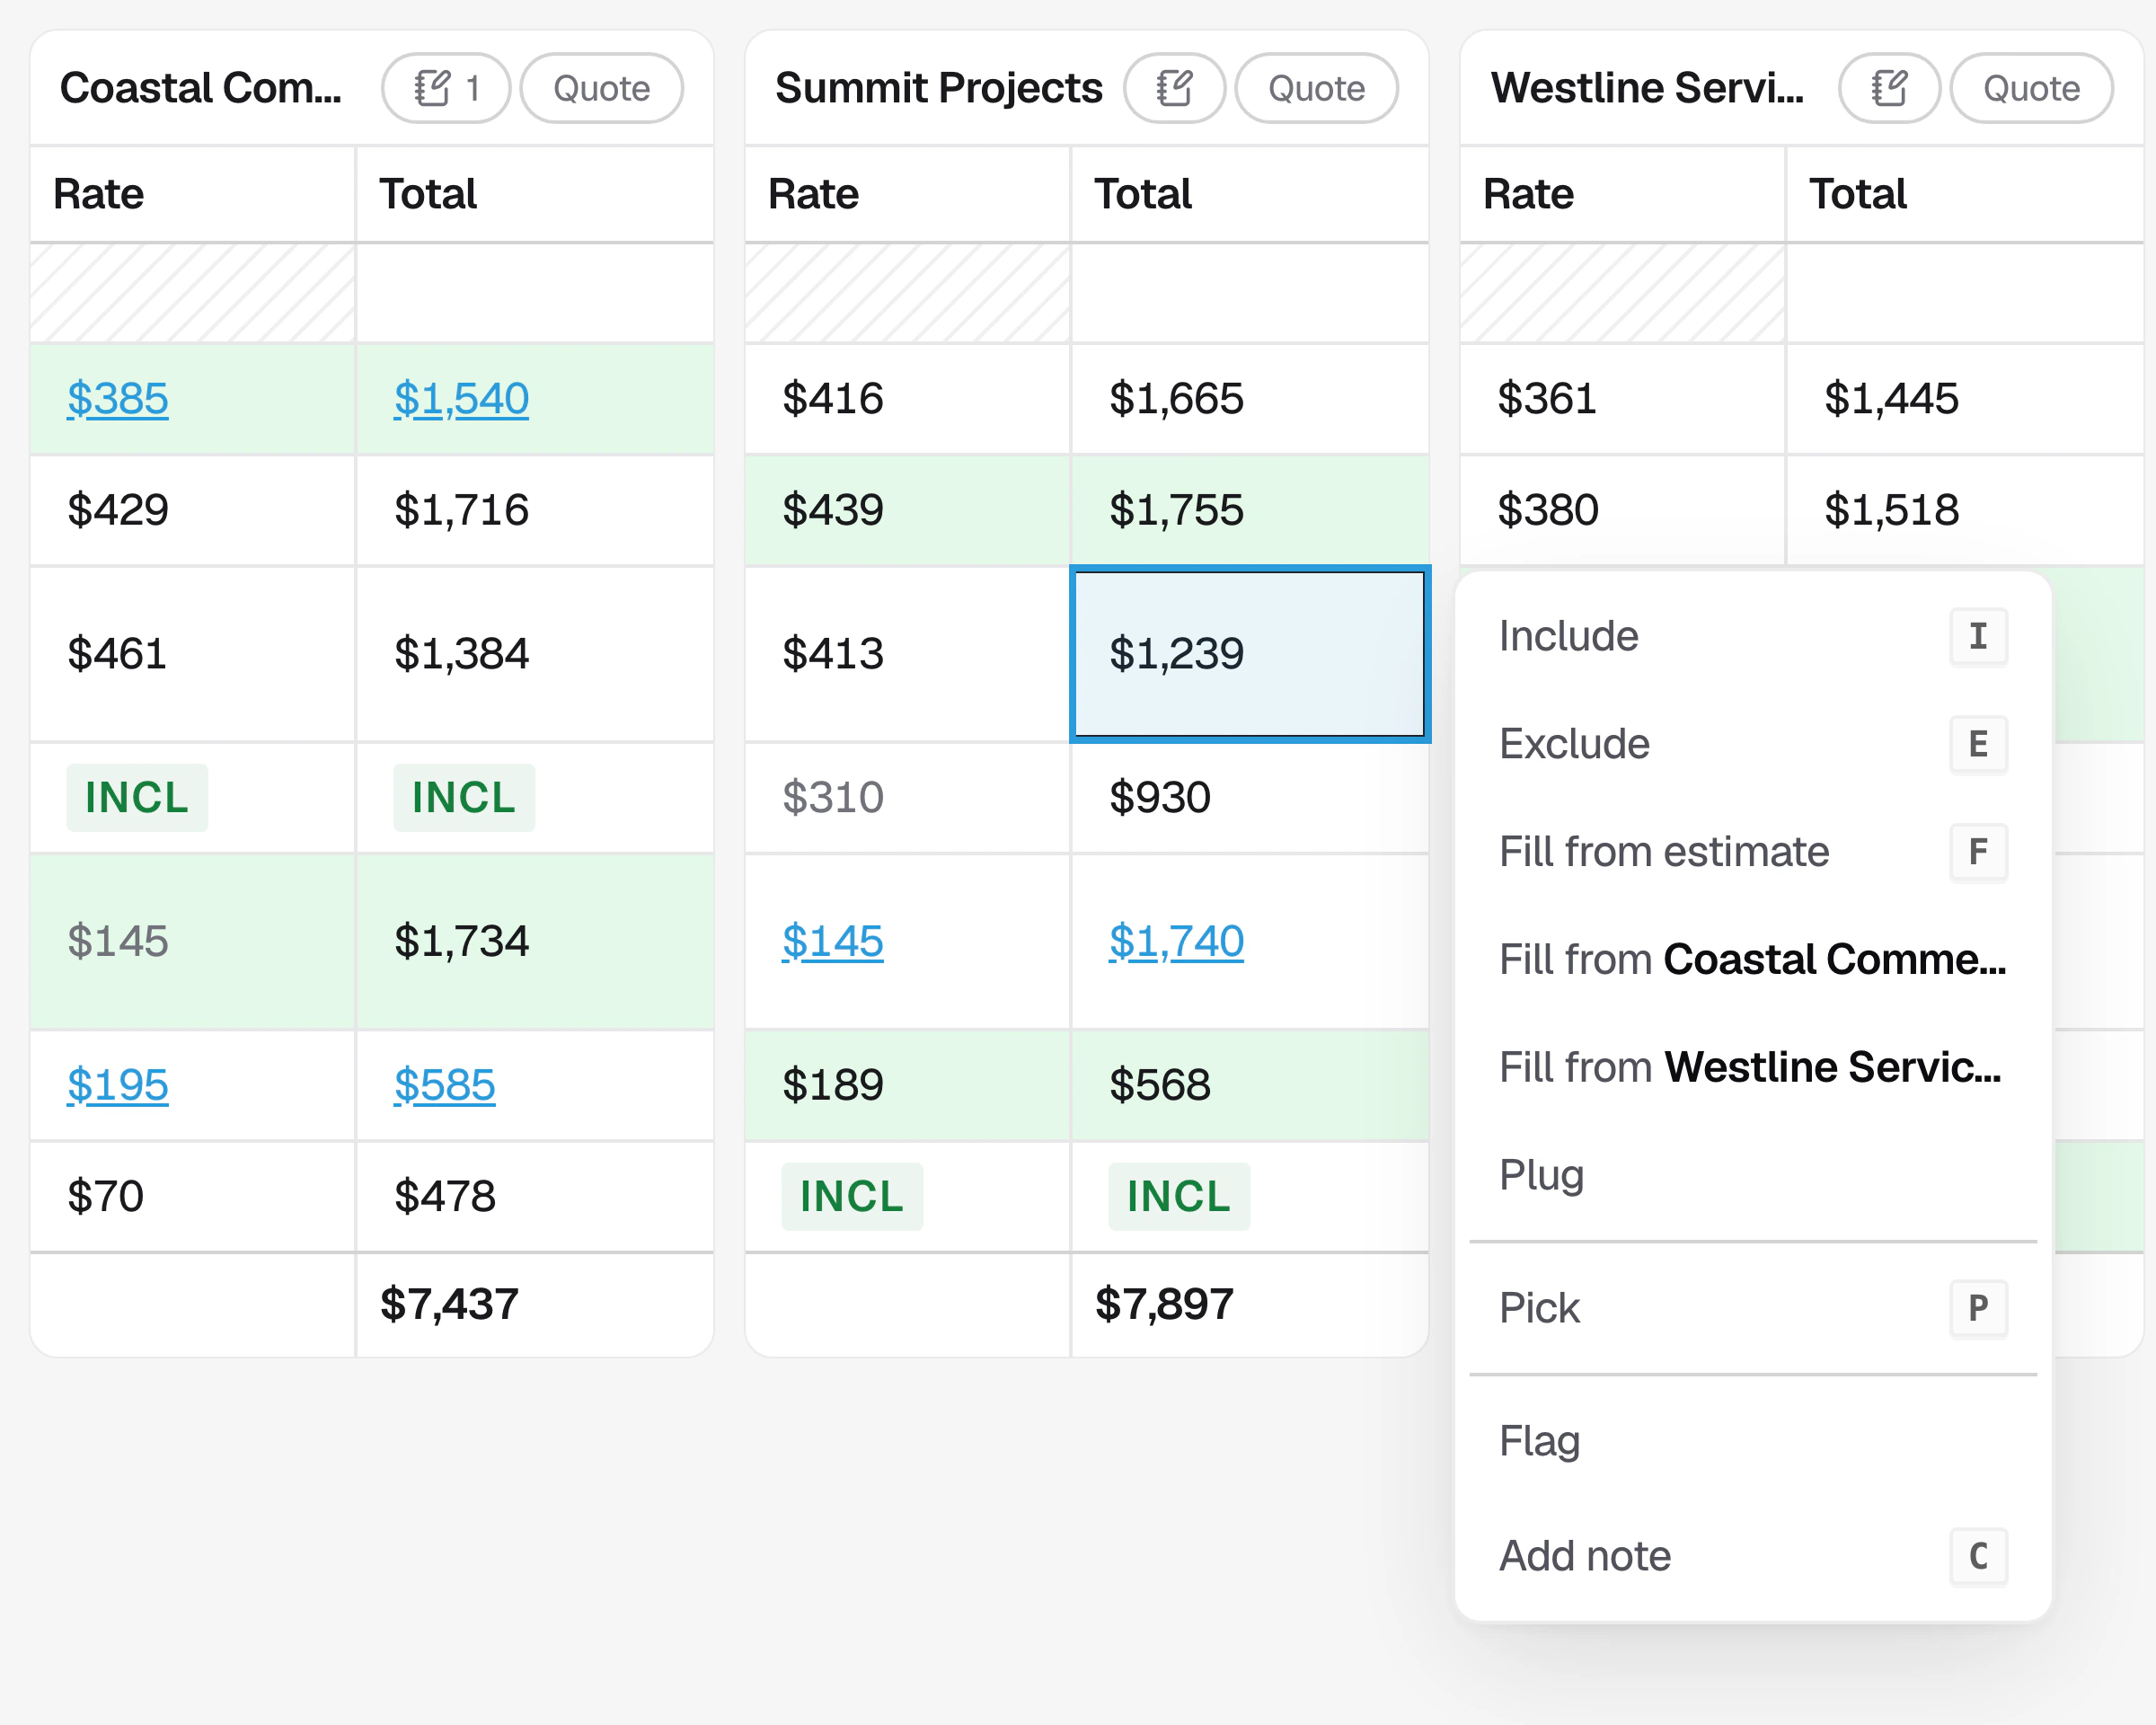Image resolution: width=2156 pixels, height=1725 pixels.
Task: Select the highlighted $1,239 total cell
Action: coord(1250,655)
